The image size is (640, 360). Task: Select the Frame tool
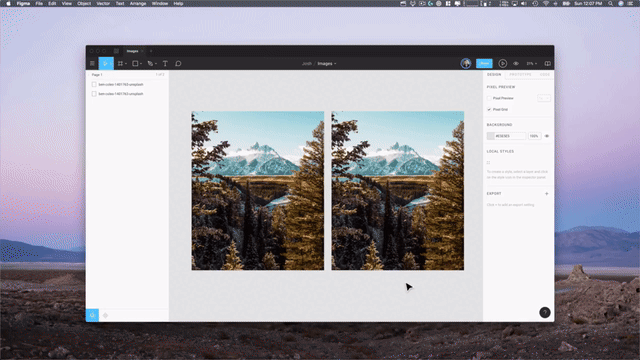coord(122,64)
